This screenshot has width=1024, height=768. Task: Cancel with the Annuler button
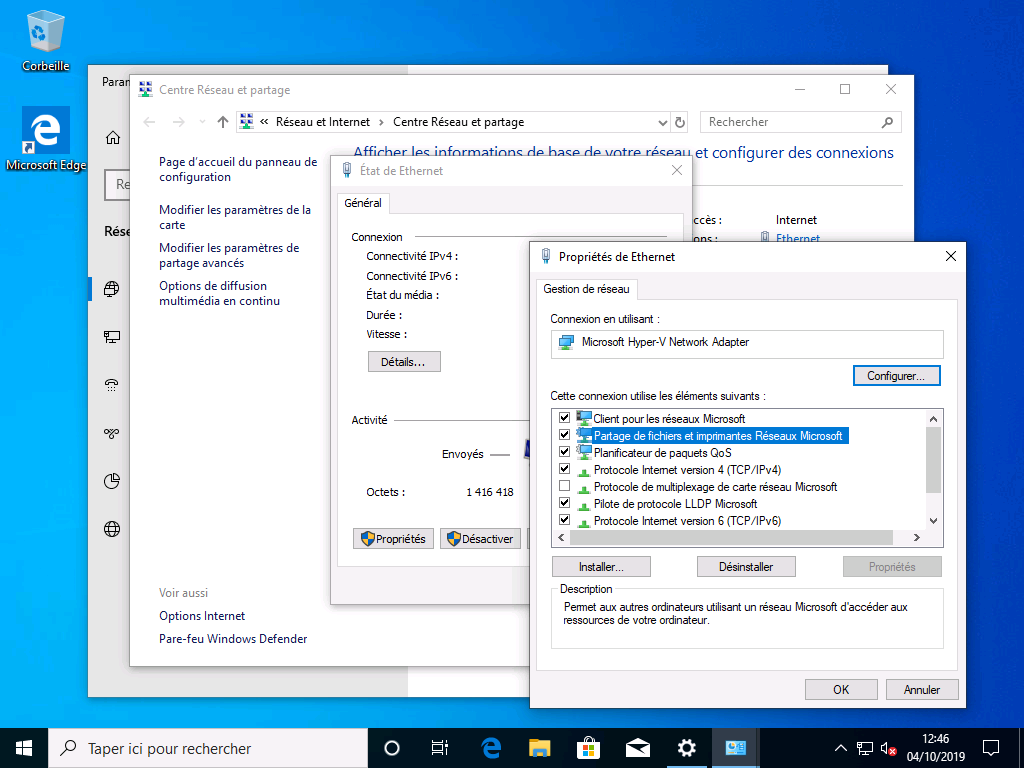(922, 690)
